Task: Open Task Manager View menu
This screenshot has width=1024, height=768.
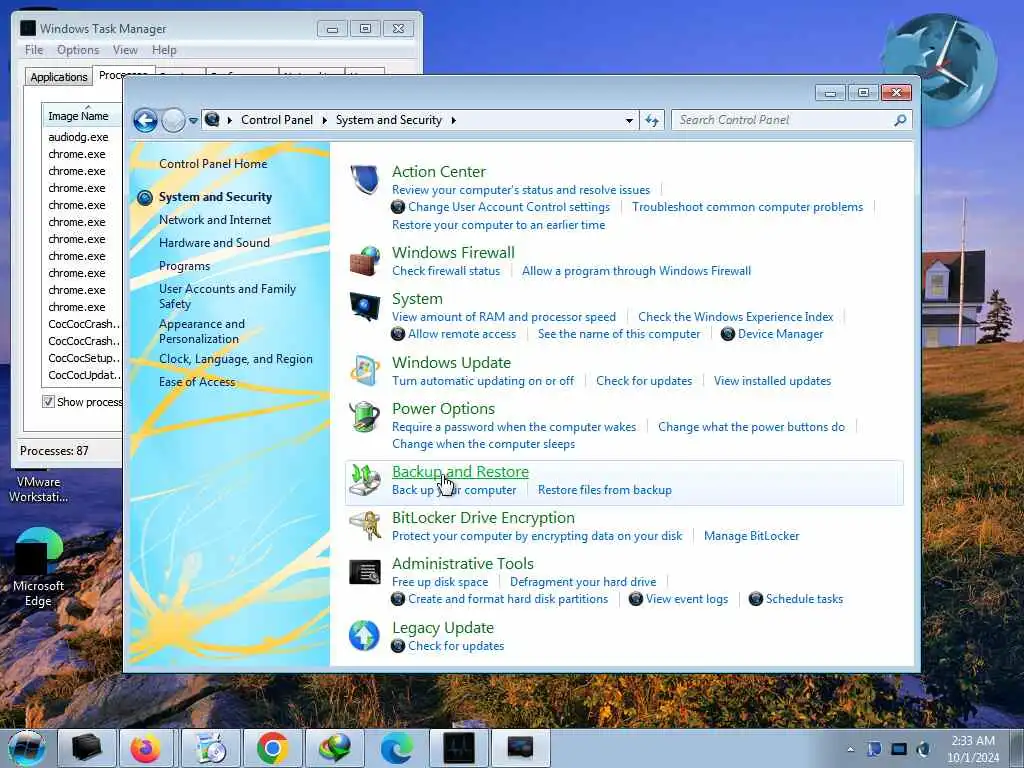Action: pyautogui.click(x=125, y=50)
